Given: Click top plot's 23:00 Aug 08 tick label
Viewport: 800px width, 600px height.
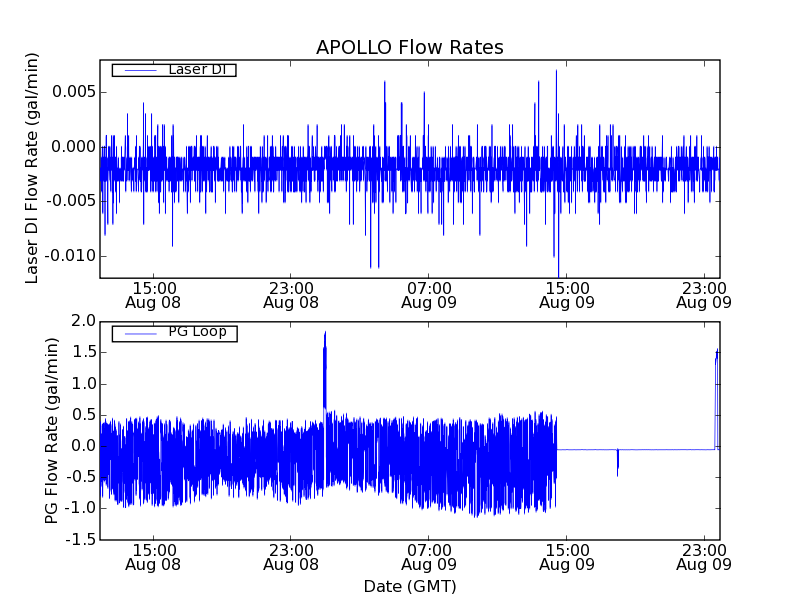Looking at the screenshot, I should pyautogui.click(x=291, y=295).
